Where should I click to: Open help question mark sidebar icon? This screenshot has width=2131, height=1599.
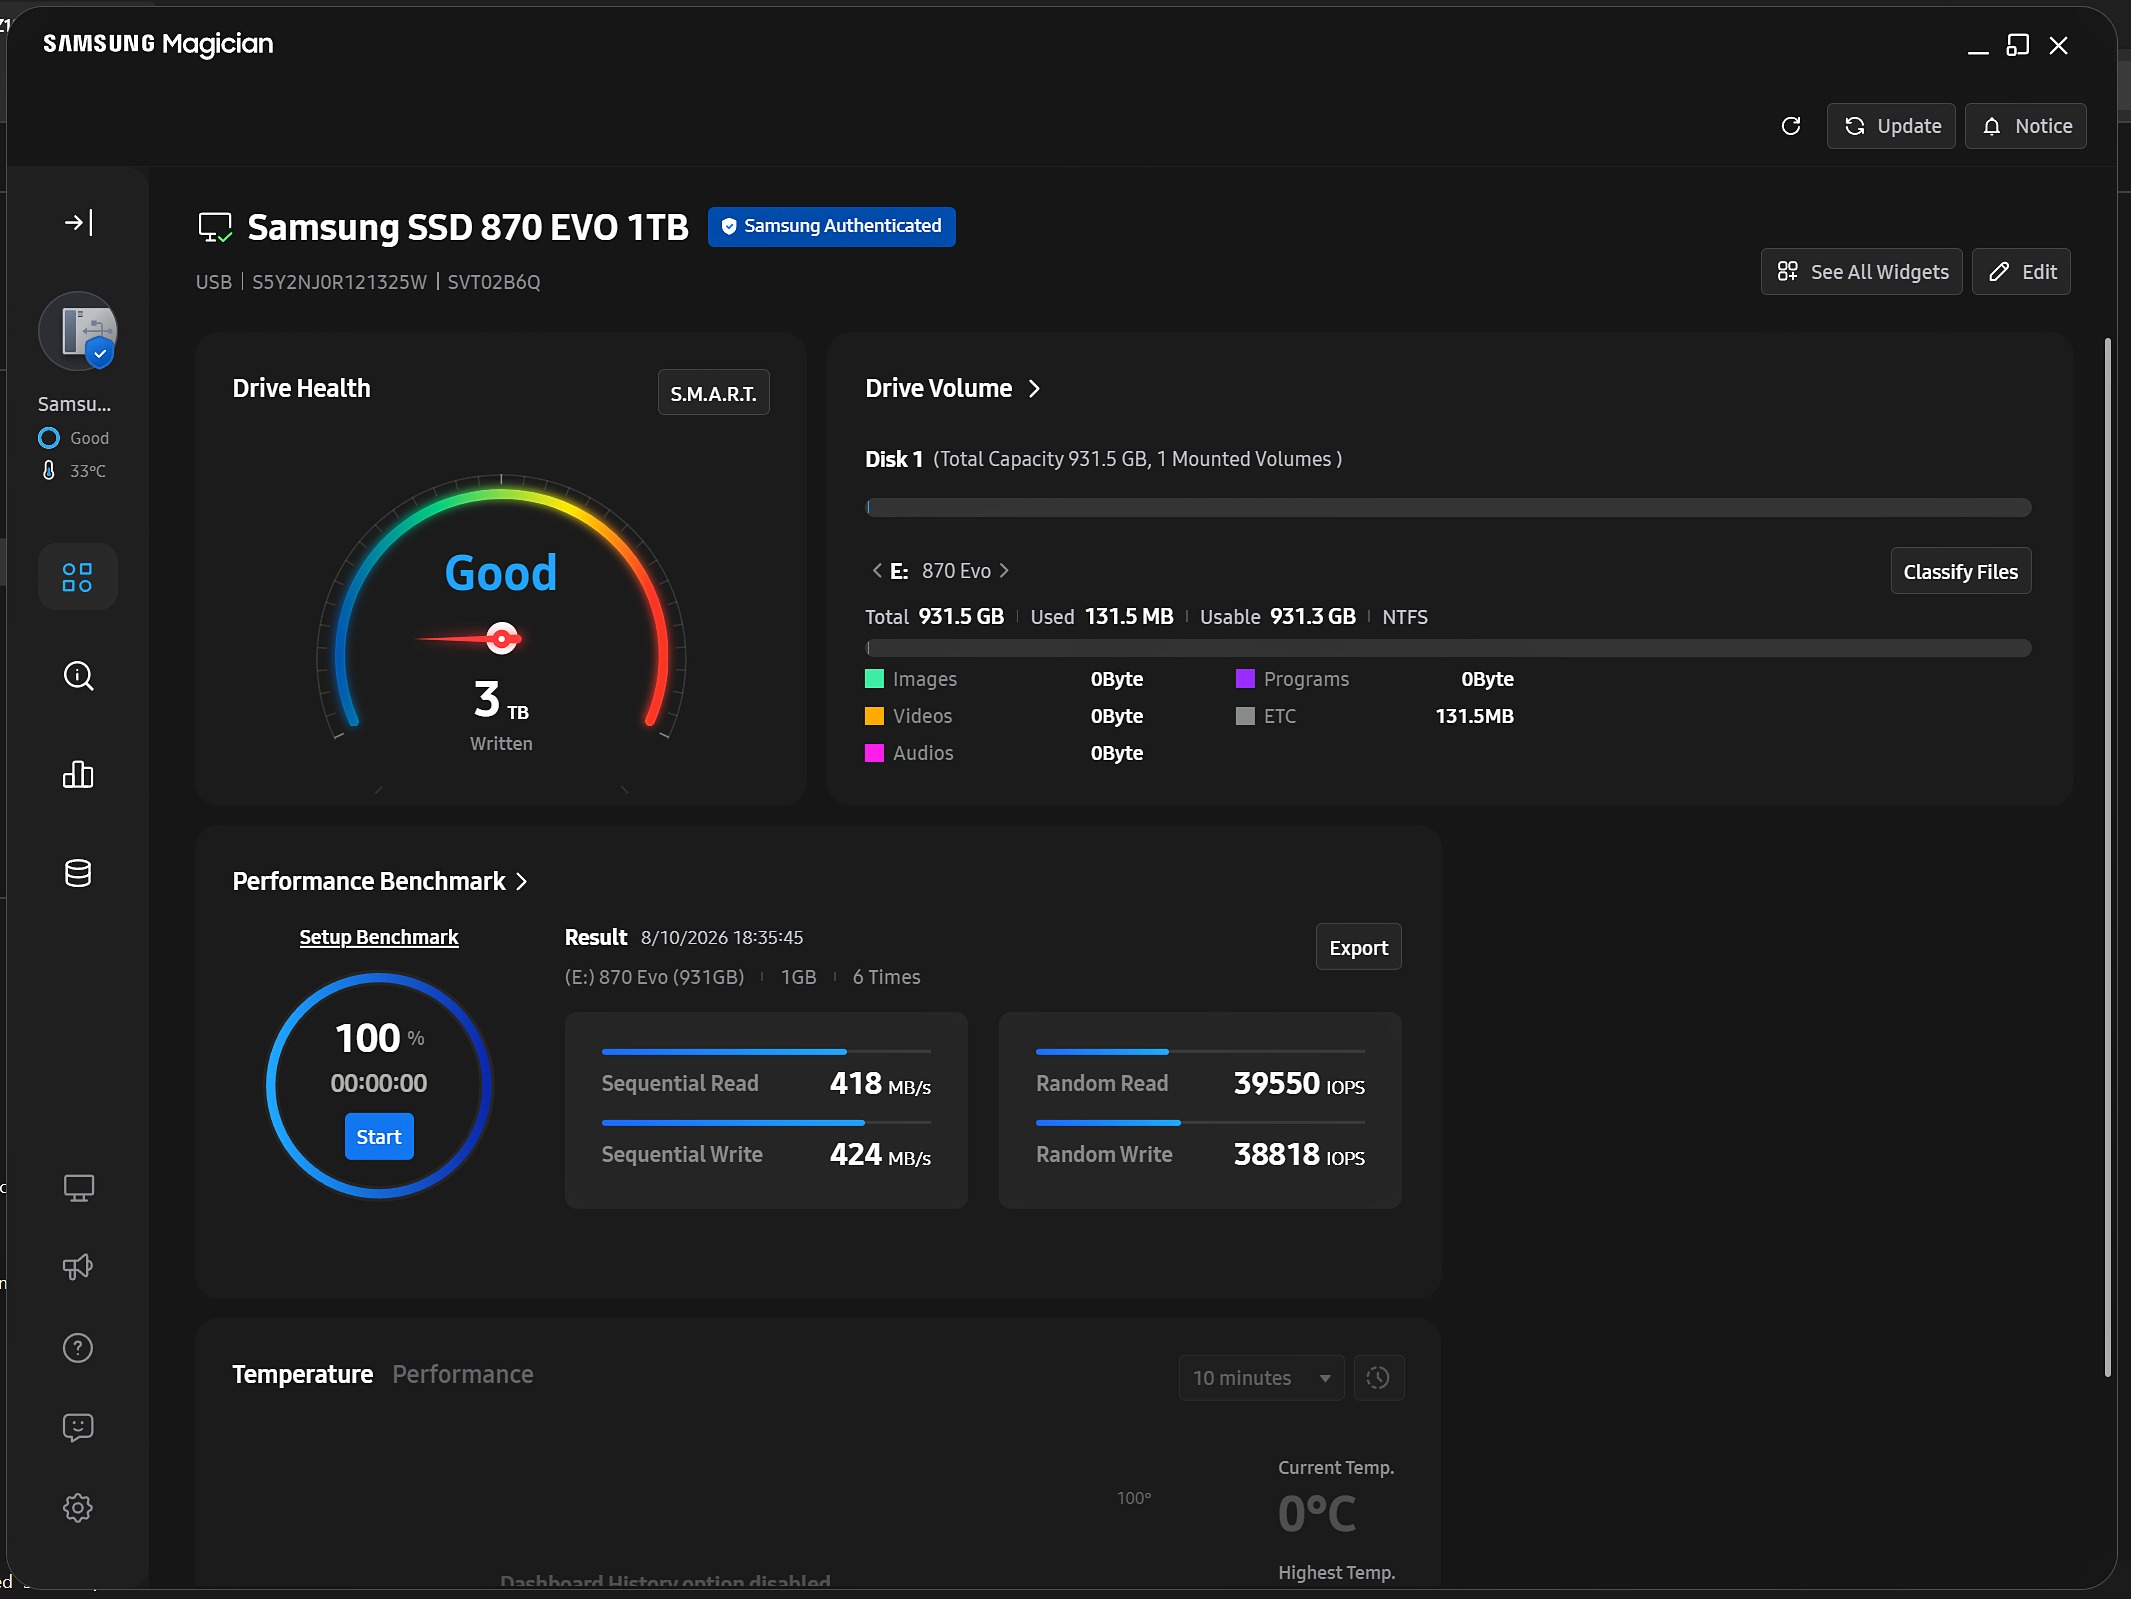[x=78, y=1348]
